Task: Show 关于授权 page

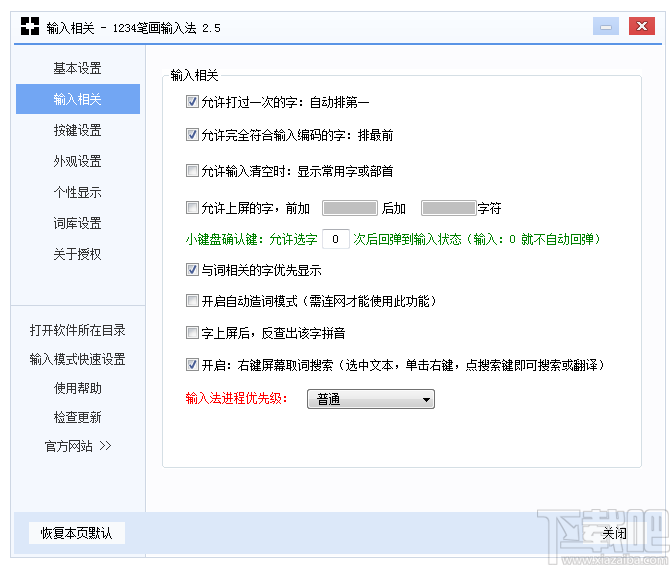Action: click(78, 254)
